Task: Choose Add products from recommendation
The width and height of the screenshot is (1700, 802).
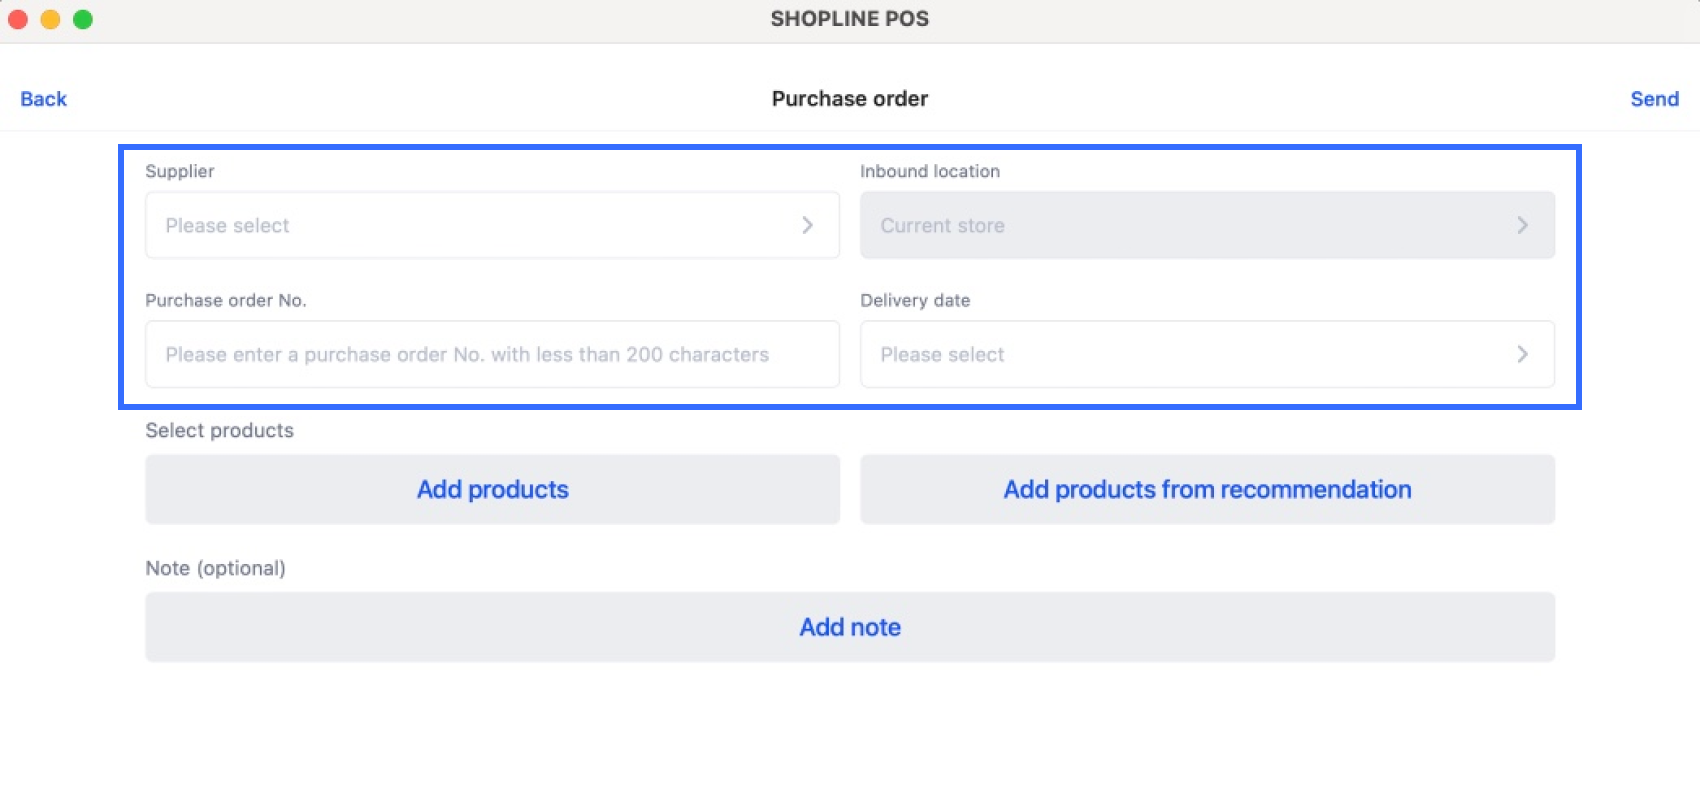Action: click(1207, 489)
